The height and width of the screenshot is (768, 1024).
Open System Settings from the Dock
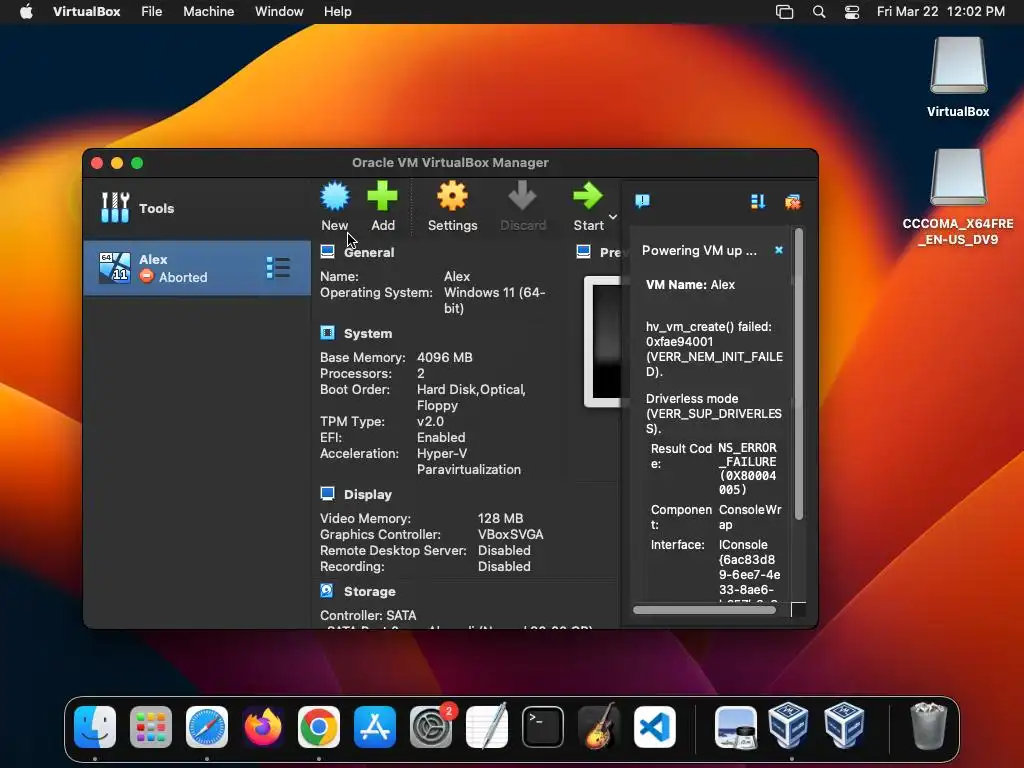[431, 726]
